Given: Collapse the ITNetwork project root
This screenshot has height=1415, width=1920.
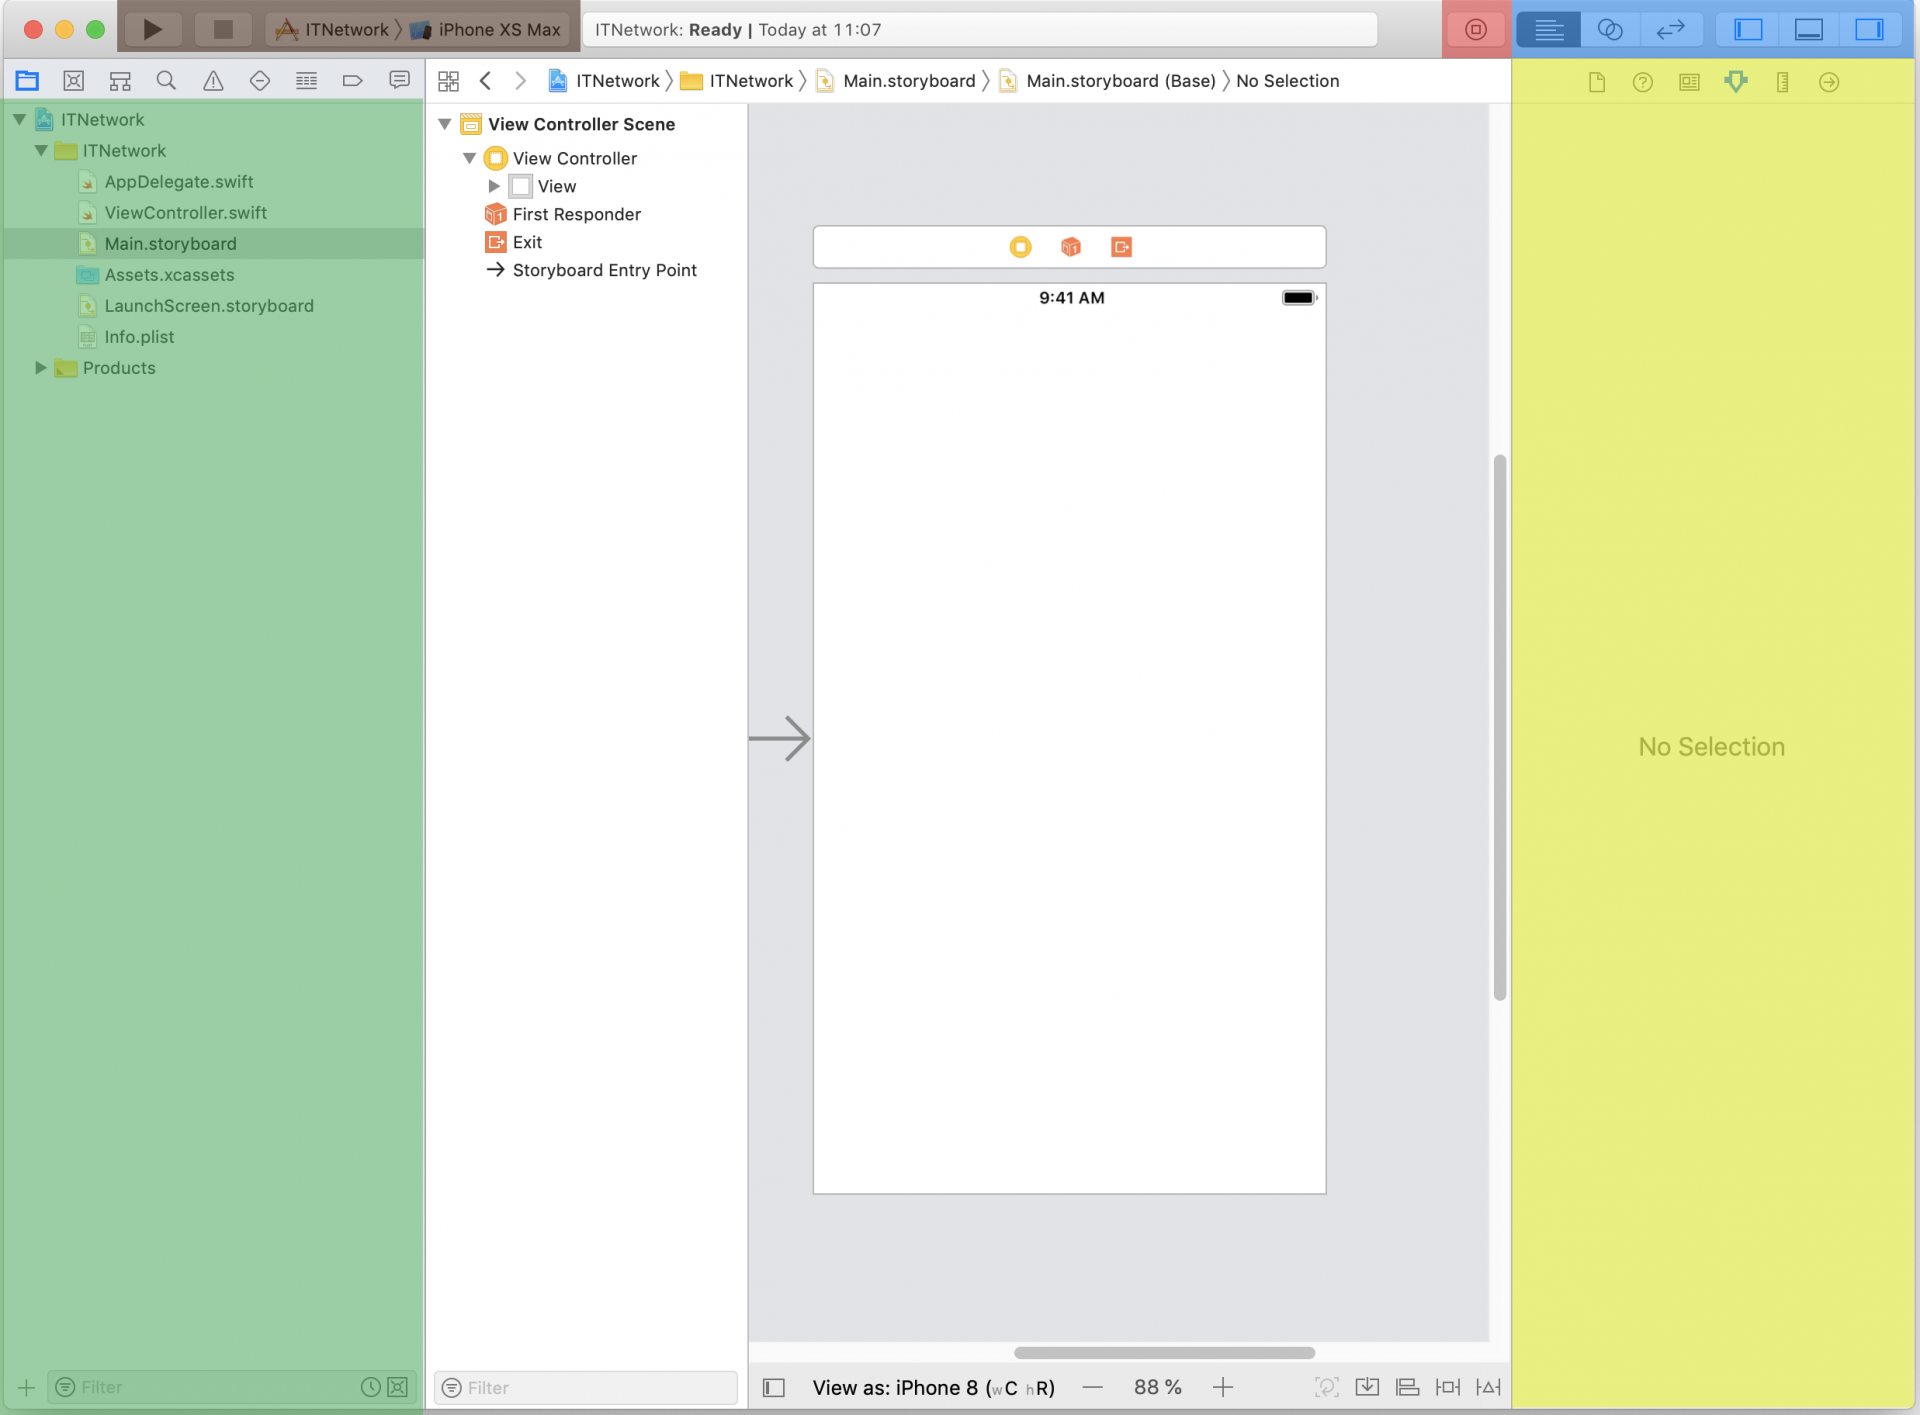Looking at the screenshot, I should pos(19,119).
